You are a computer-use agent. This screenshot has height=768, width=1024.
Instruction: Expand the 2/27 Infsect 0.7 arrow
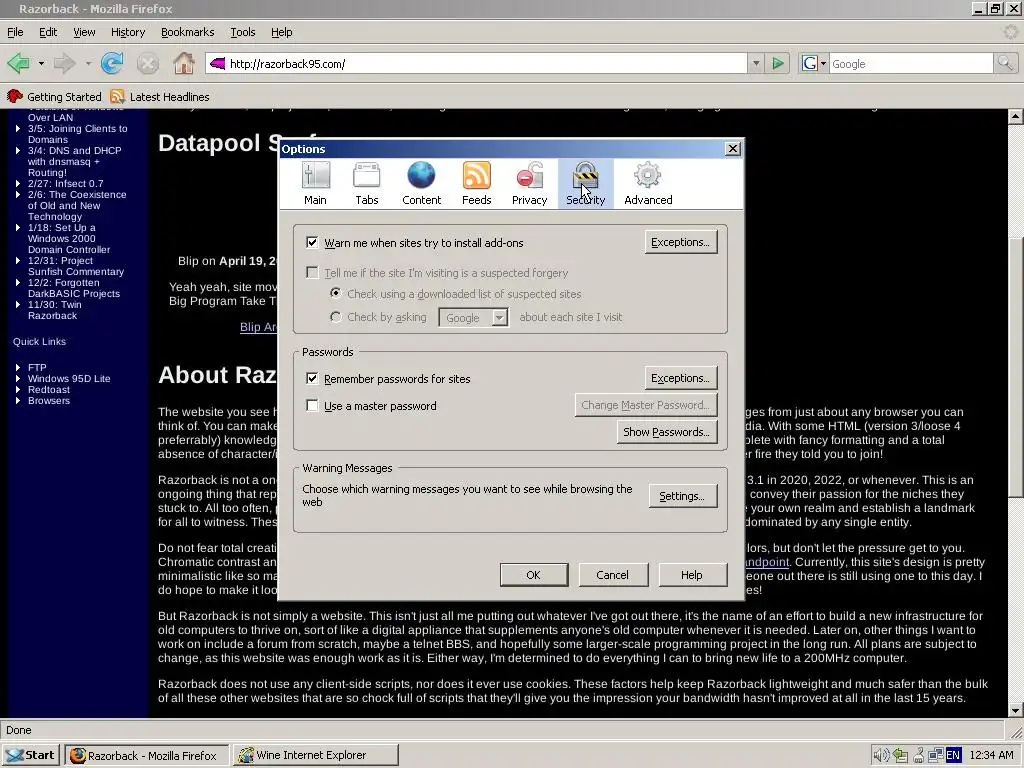point(18,184)
